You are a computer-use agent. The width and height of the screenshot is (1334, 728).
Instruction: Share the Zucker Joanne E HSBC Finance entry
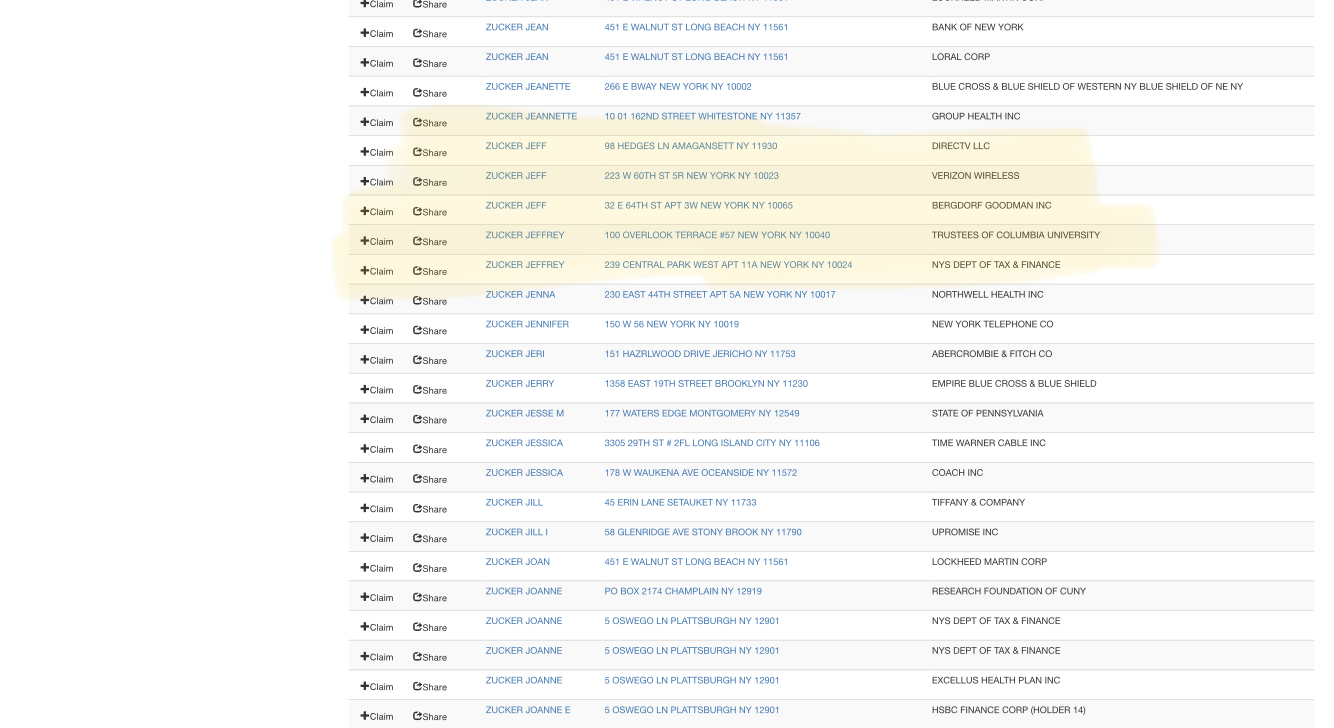click(430, 717)
